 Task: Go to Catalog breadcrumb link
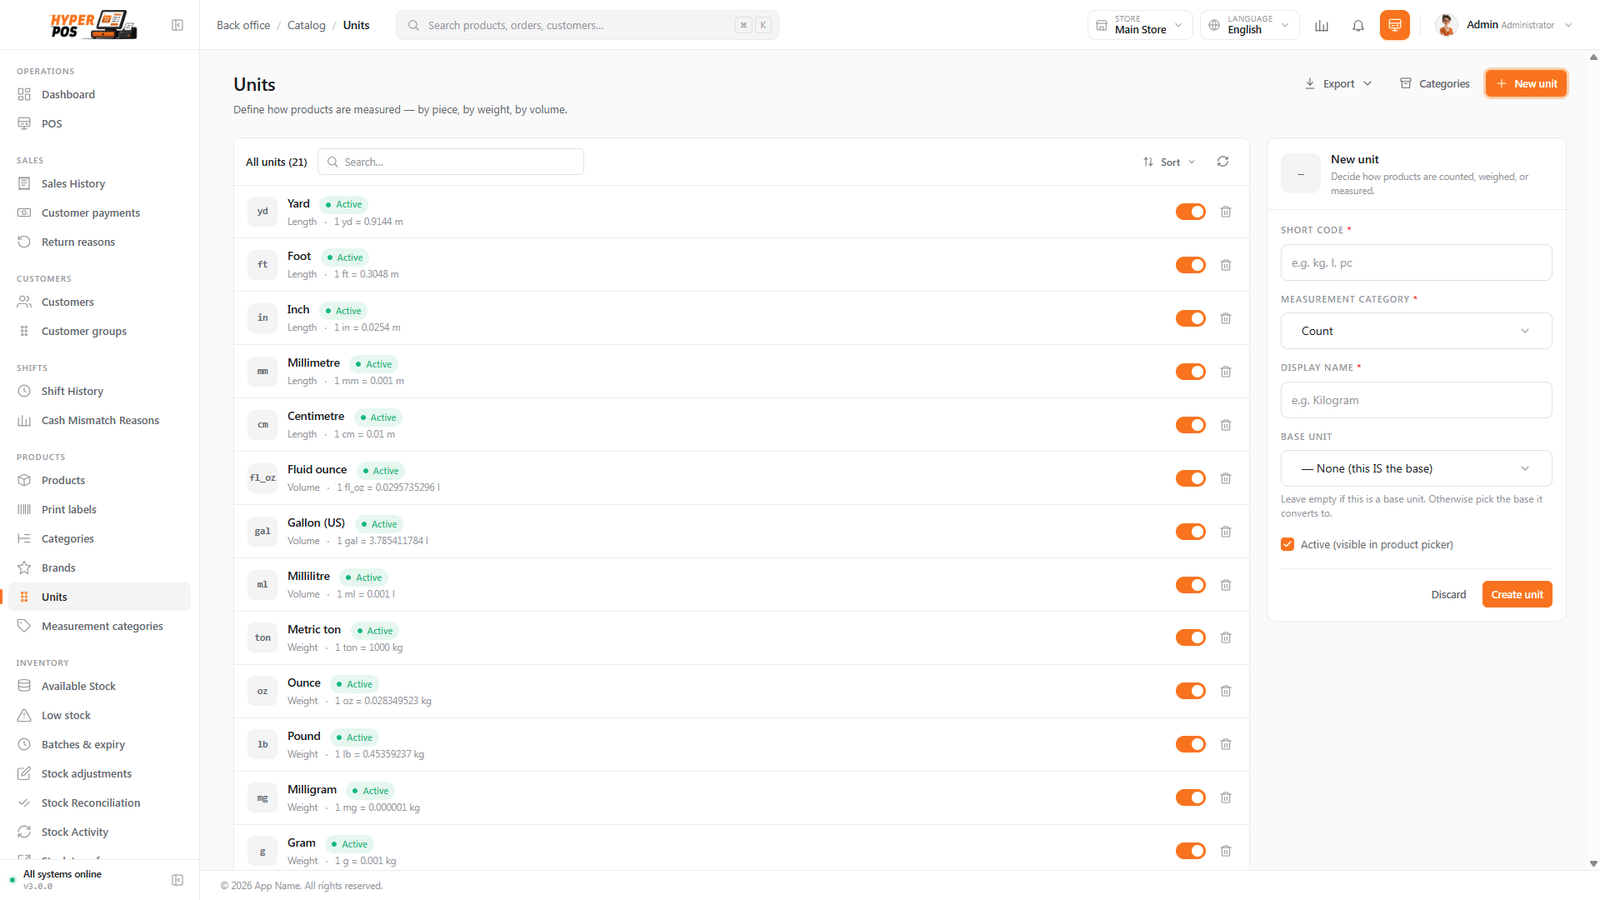(x=306, y=25)
